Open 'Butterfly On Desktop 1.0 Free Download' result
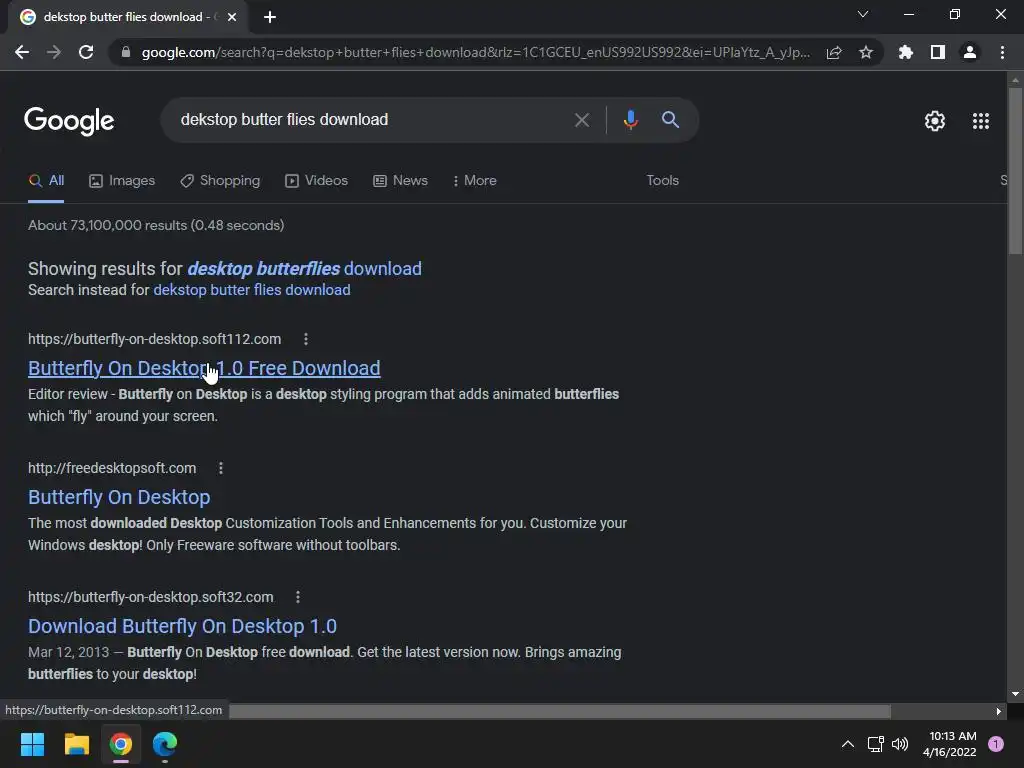 click(204, 368)
